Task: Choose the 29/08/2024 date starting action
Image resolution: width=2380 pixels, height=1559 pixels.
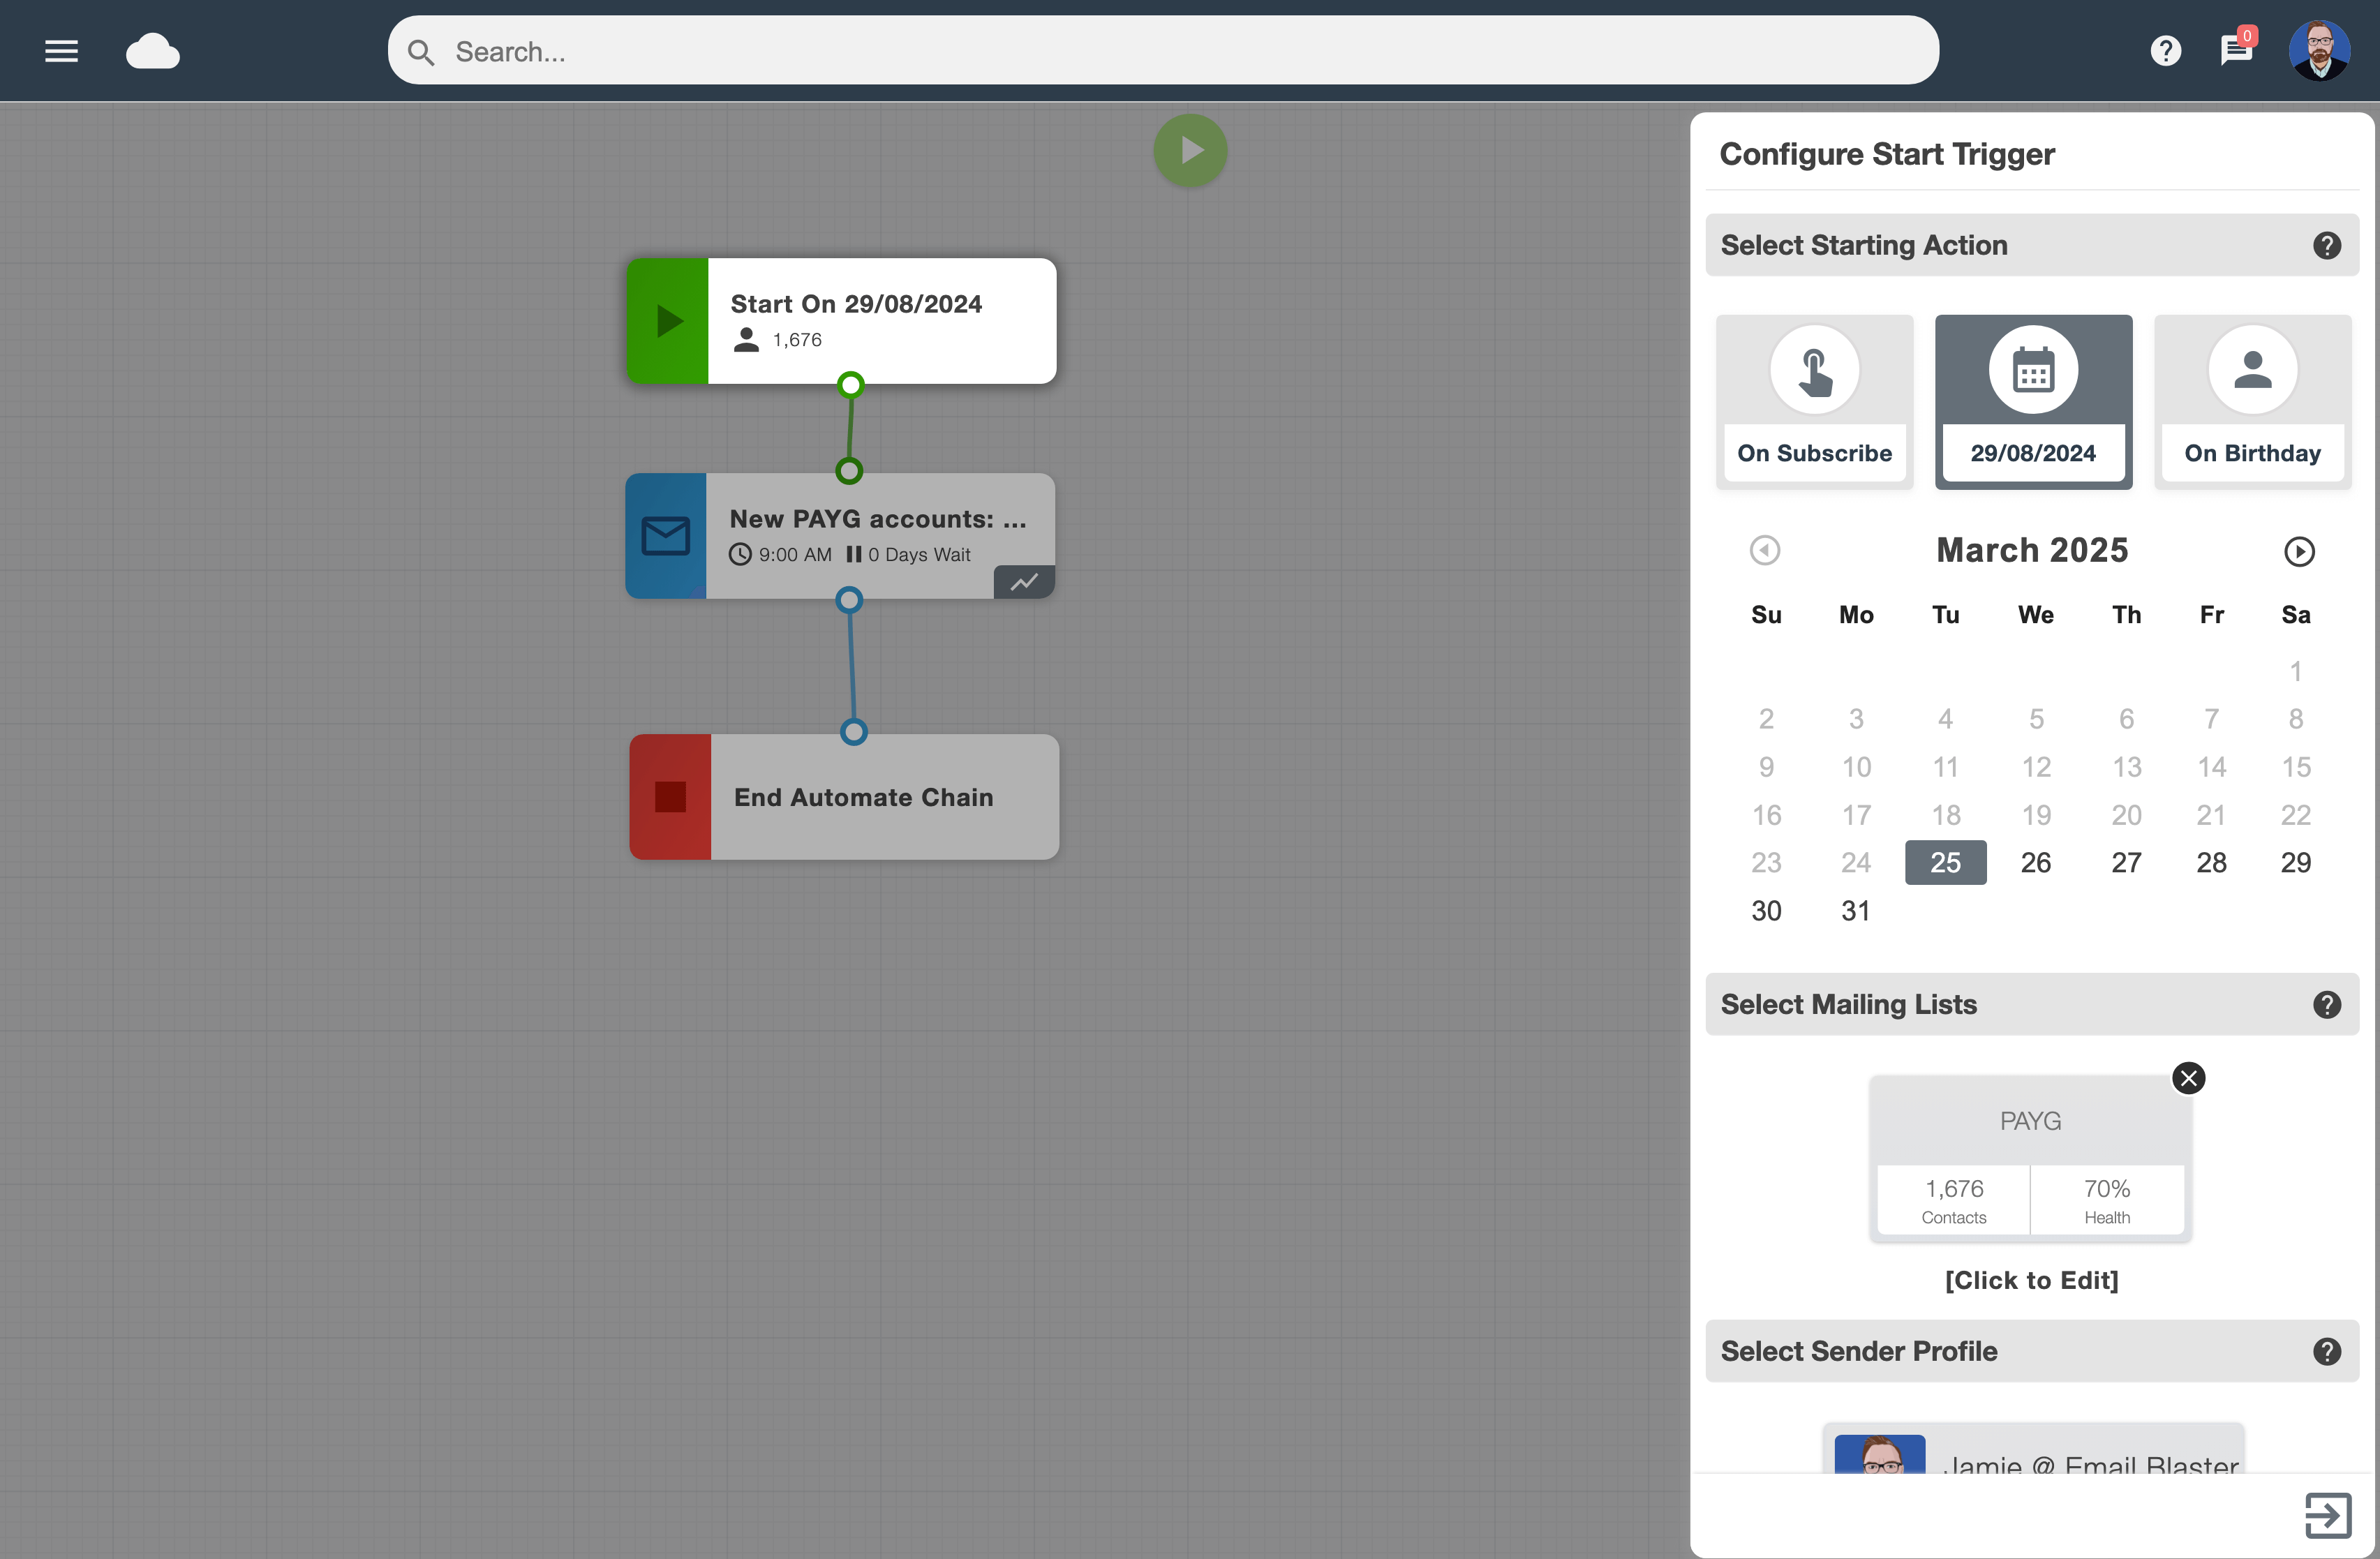Action: 2033,402
